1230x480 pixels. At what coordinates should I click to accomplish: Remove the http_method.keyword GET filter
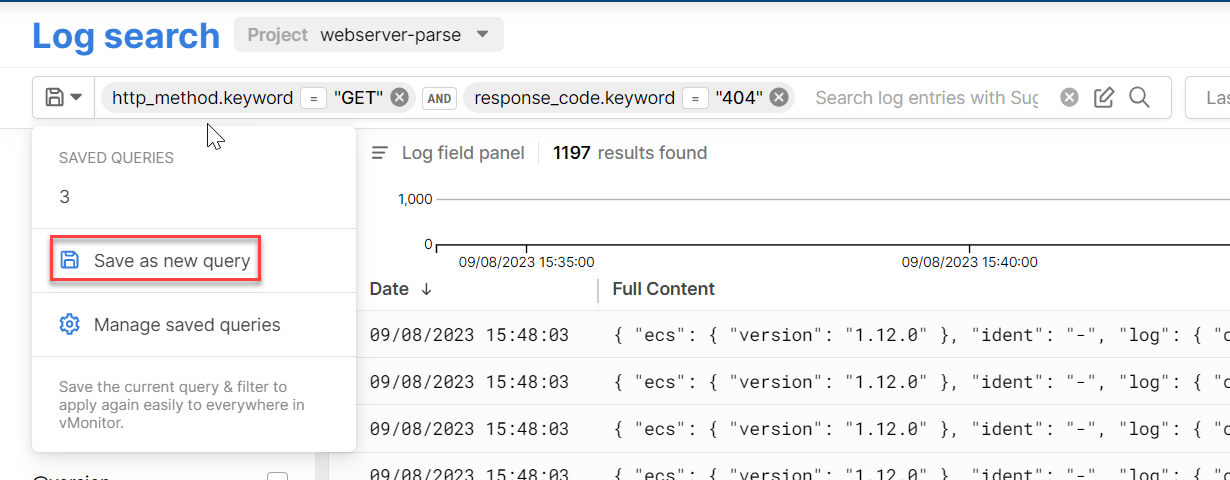tap(399, 97)
